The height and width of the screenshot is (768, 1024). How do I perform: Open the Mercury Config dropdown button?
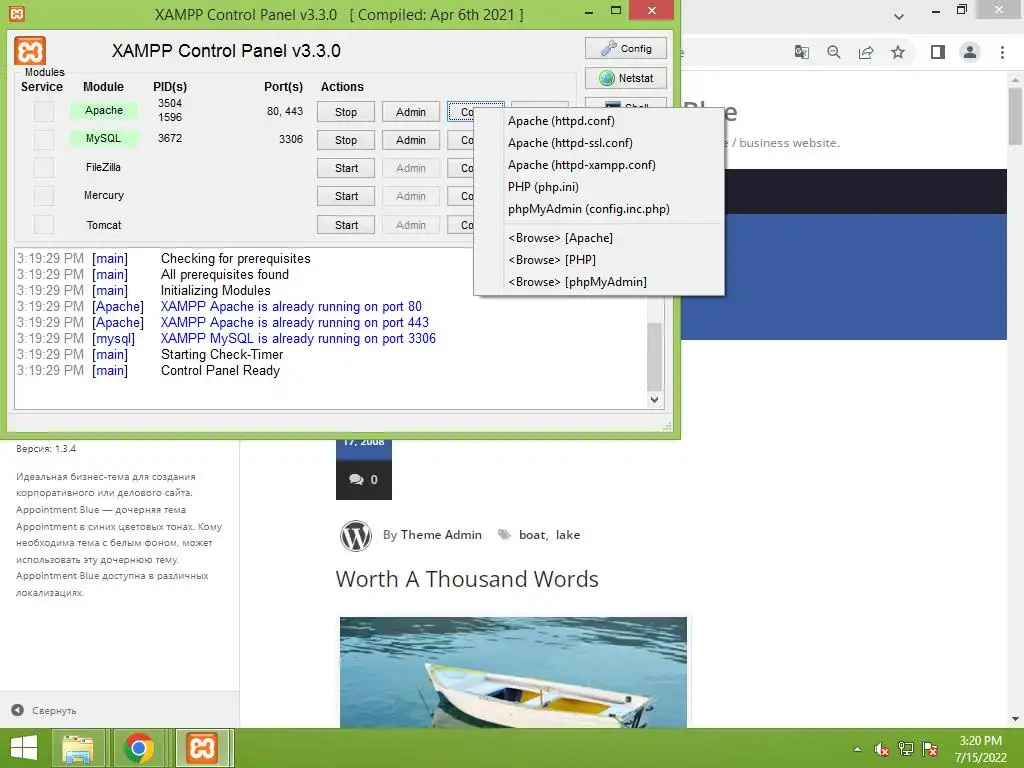[460, 196]
